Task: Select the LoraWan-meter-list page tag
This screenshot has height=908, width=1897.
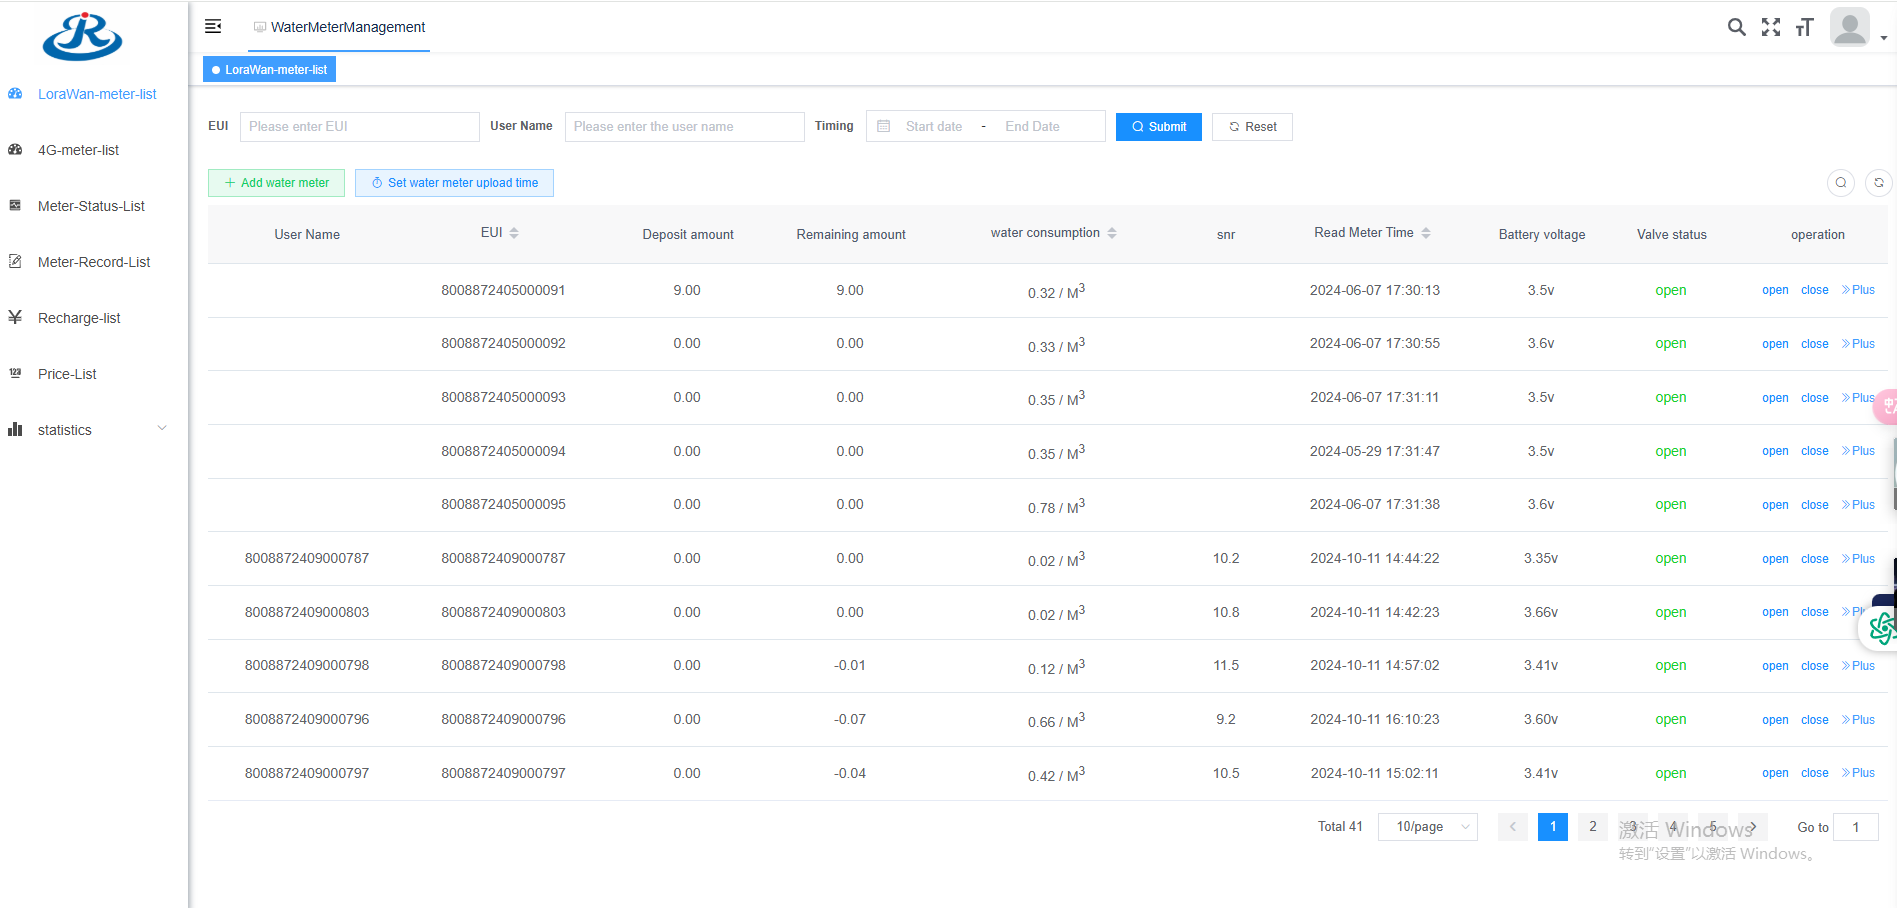Action: (x=270, y=69)
